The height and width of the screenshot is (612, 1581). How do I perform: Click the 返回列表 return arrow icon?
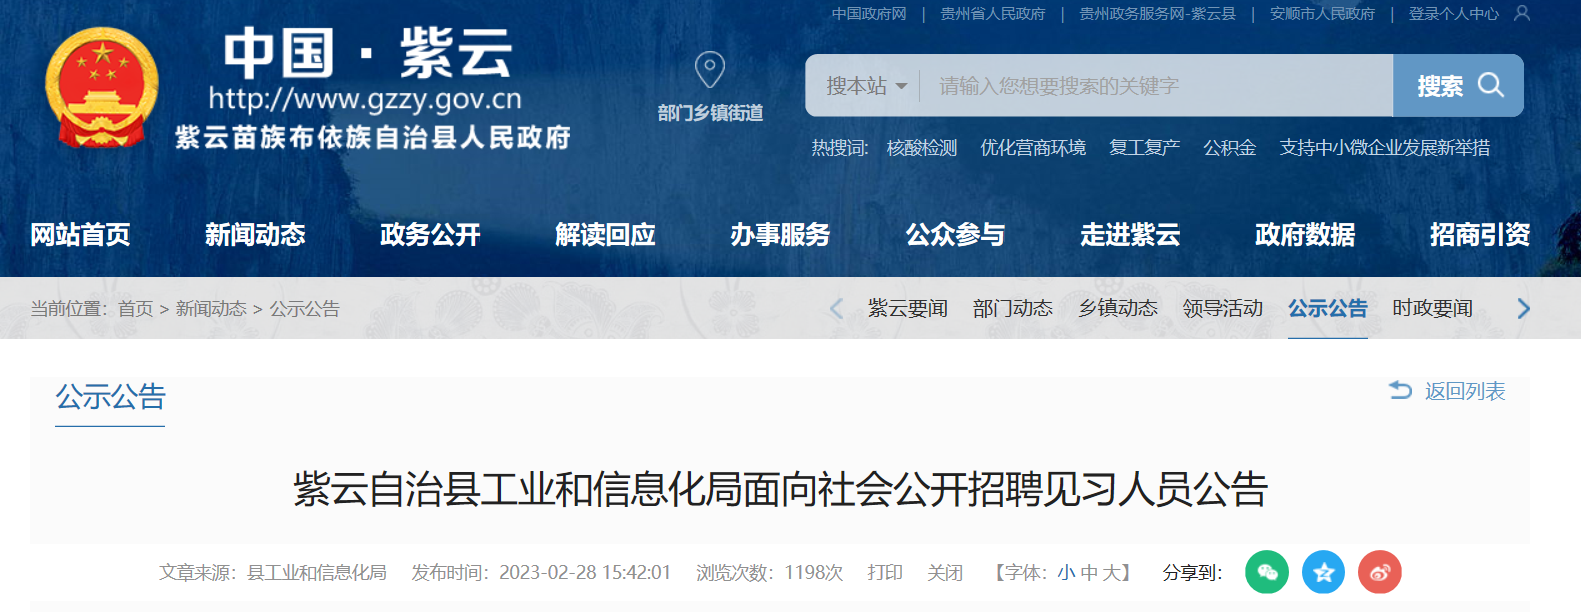[1400, 391]
